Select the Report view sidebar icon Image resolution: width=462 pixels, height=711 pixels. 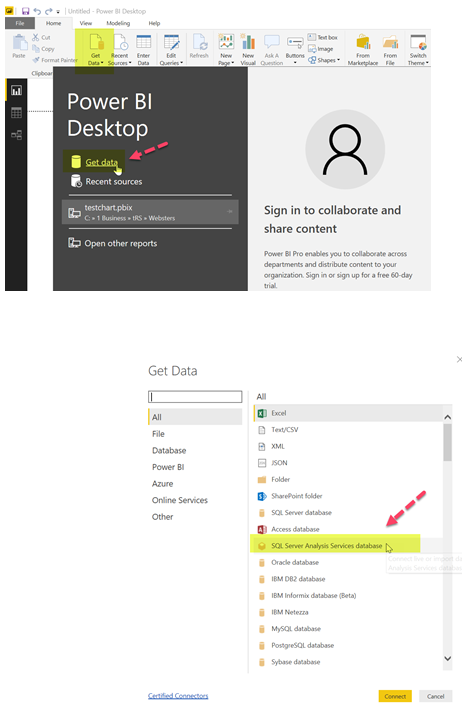point(16,91)
